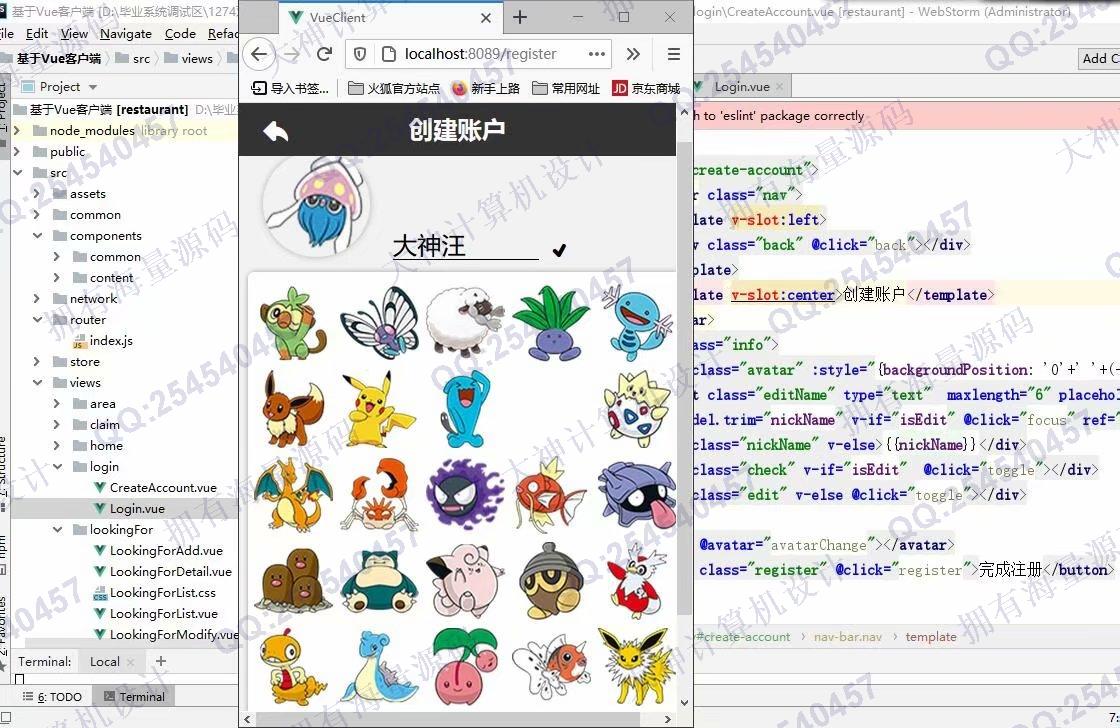Pick the Lapras avatar

[x=379, y=666]
